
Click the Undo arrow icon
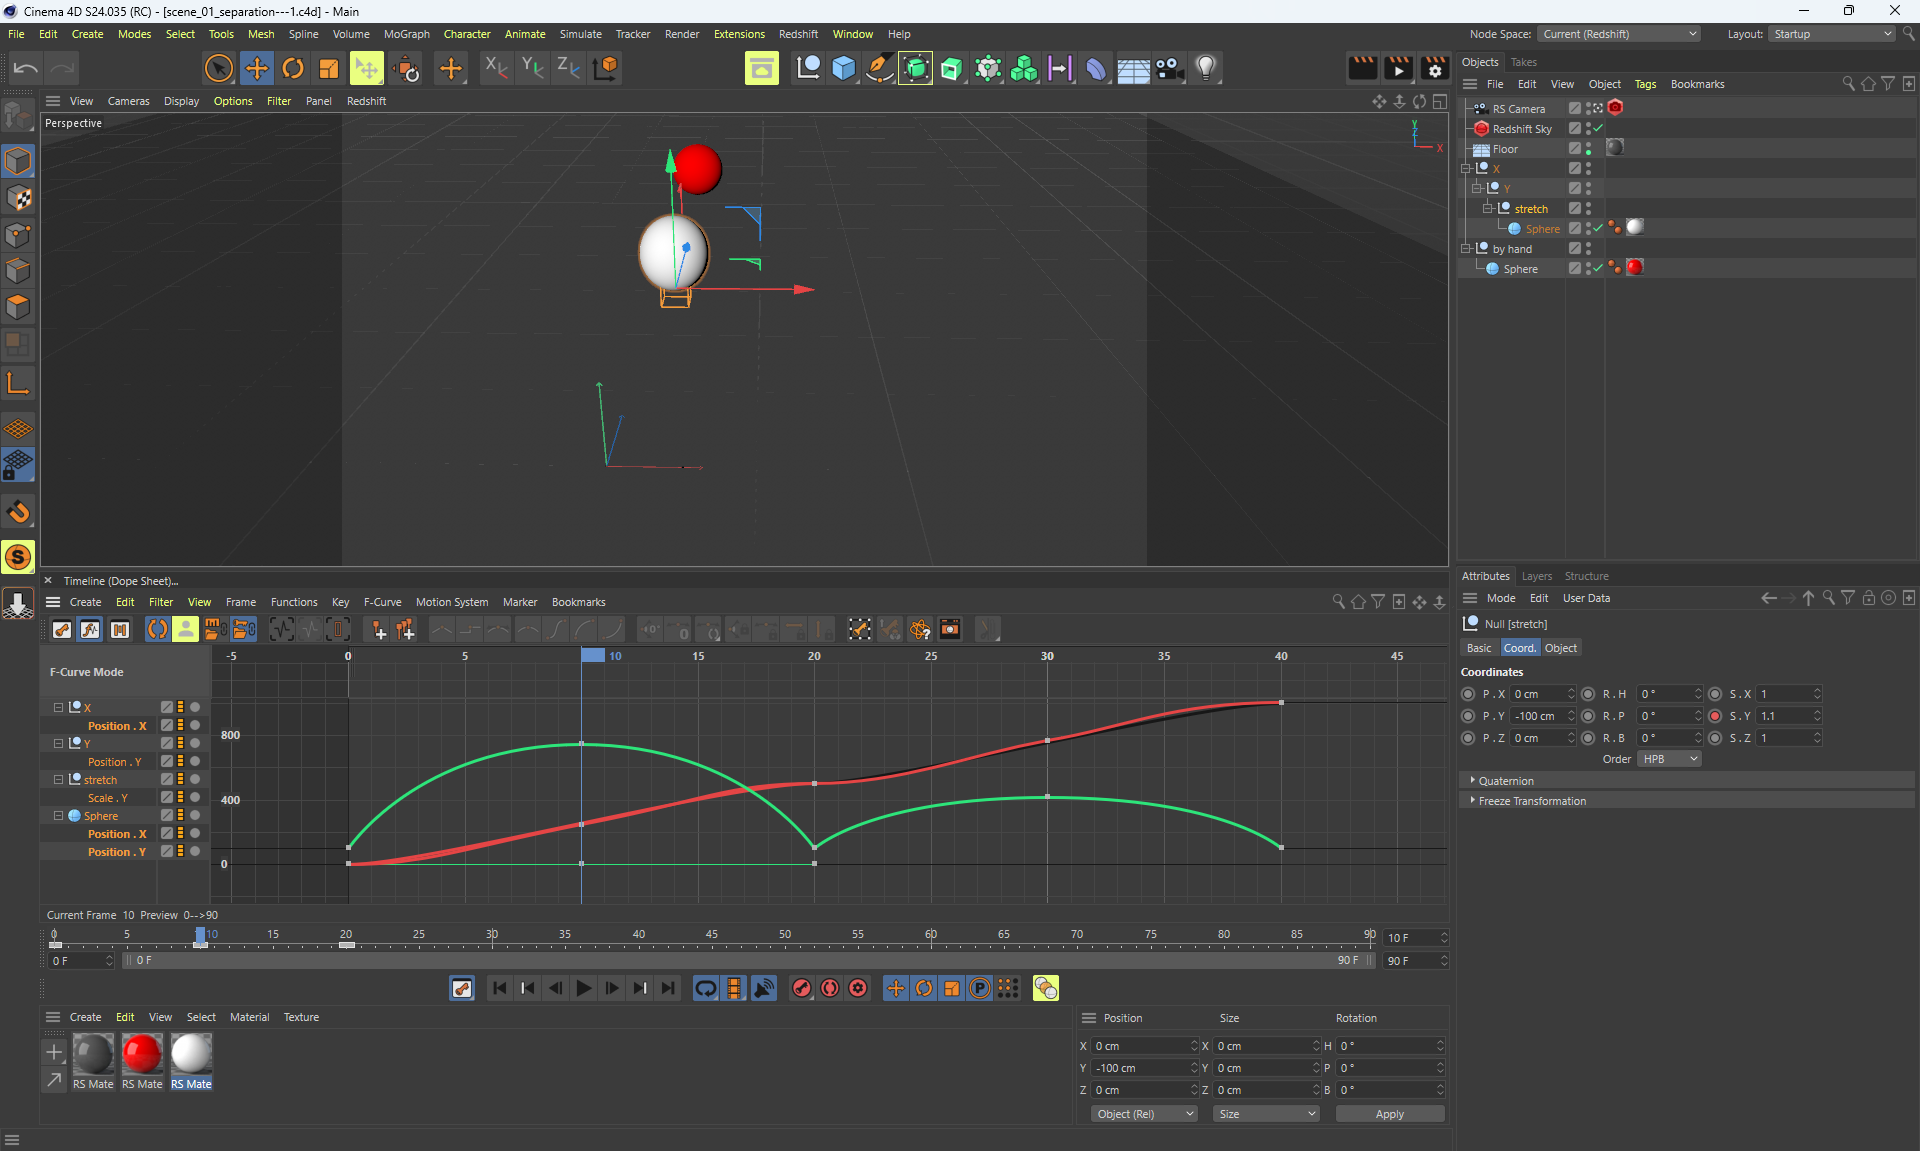click(x=26, y=68)
